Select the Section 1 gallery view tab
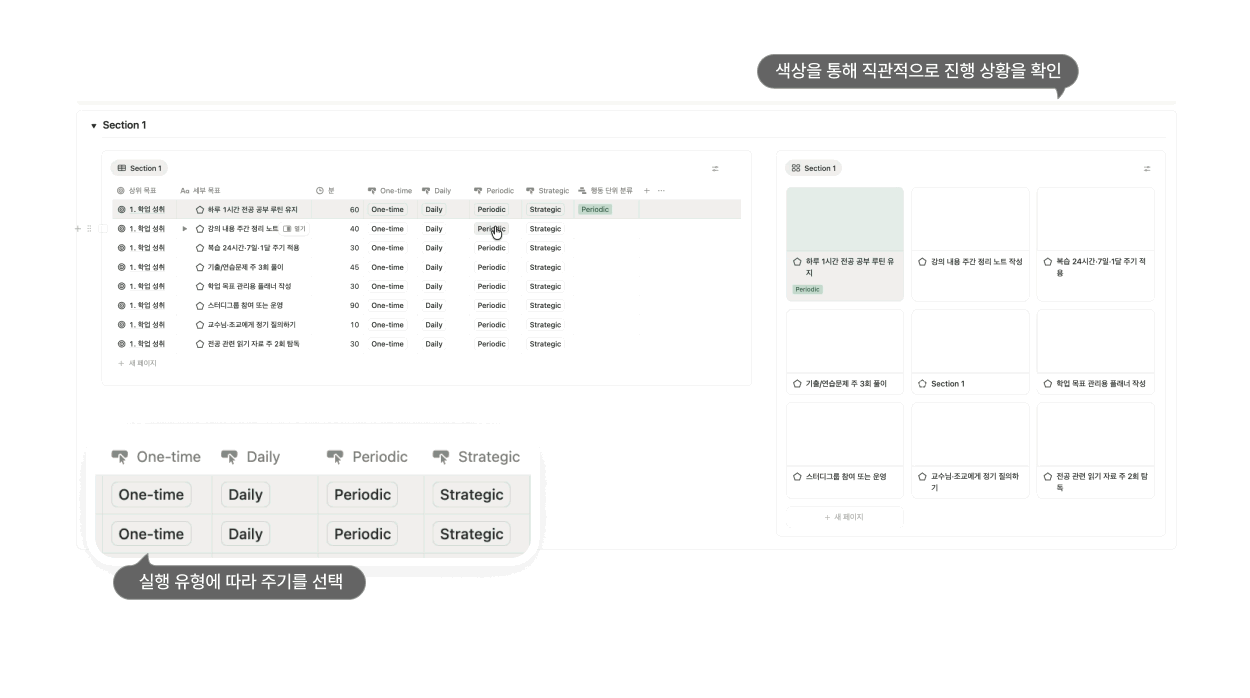This screenshot has height=698, width=1250. pos(813,168)
